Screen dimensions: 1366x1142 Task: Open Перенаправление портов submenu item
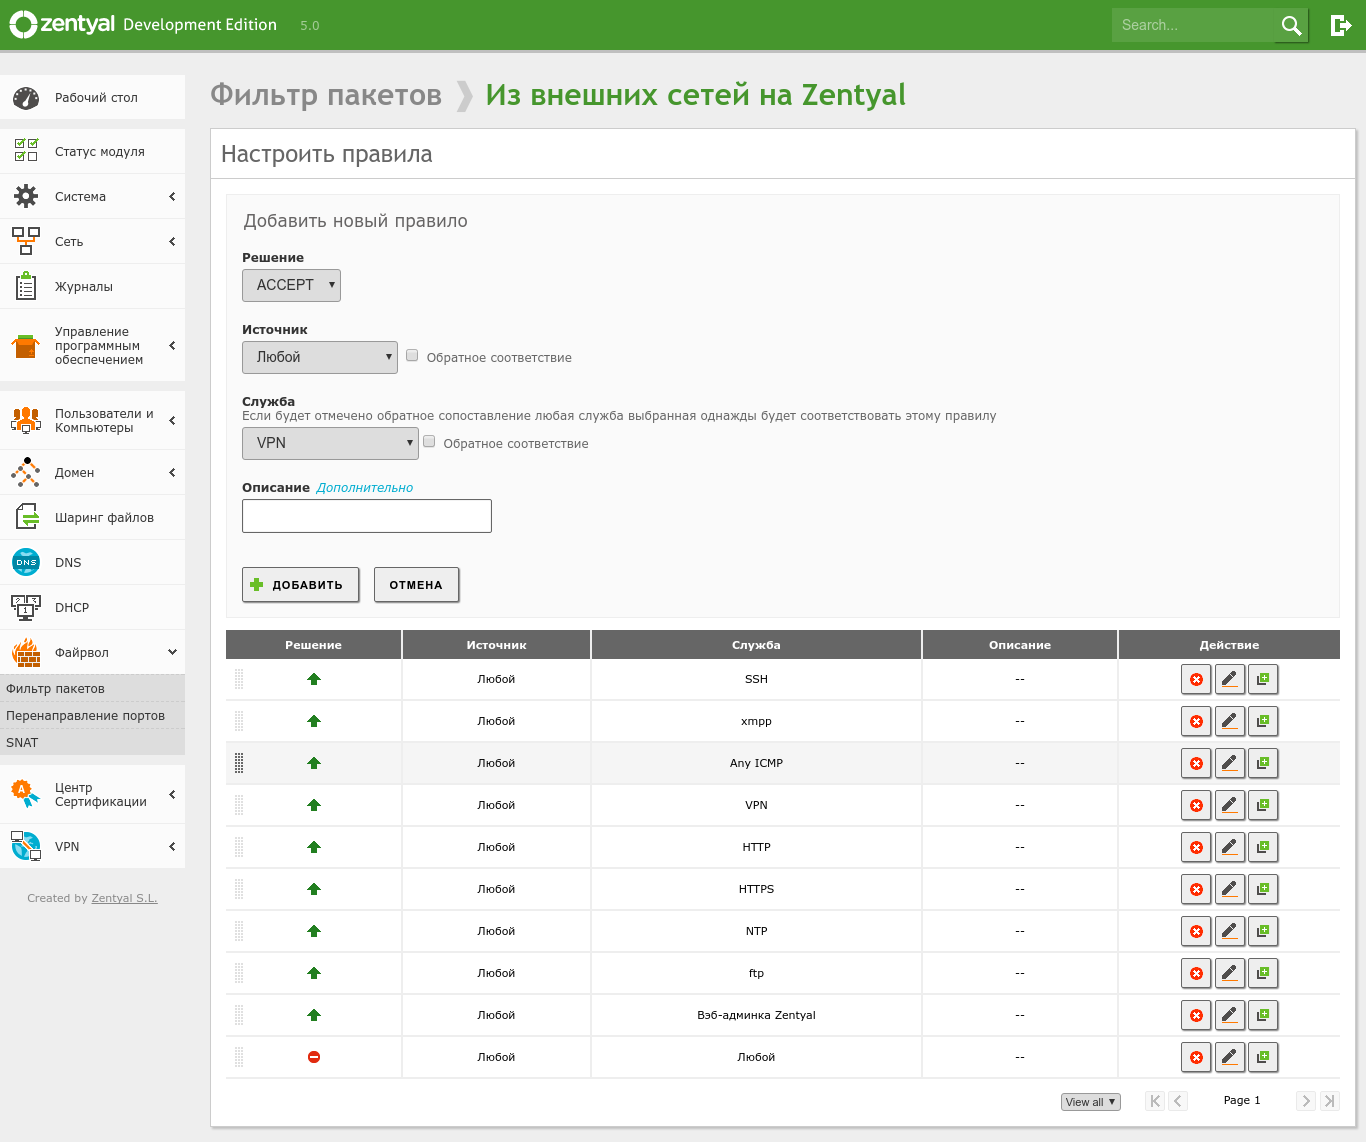click(92, 715)
